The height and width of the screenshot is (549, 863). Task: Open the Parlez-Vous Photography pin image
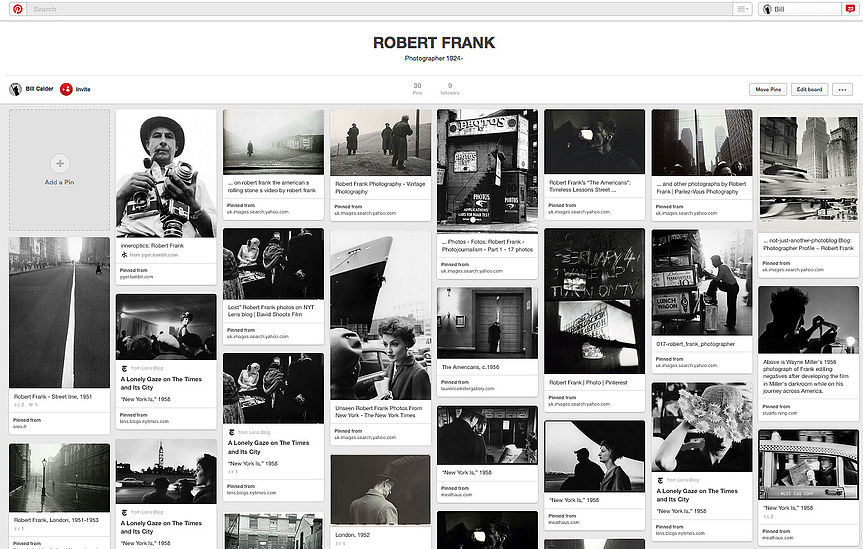tap(702, 142)
